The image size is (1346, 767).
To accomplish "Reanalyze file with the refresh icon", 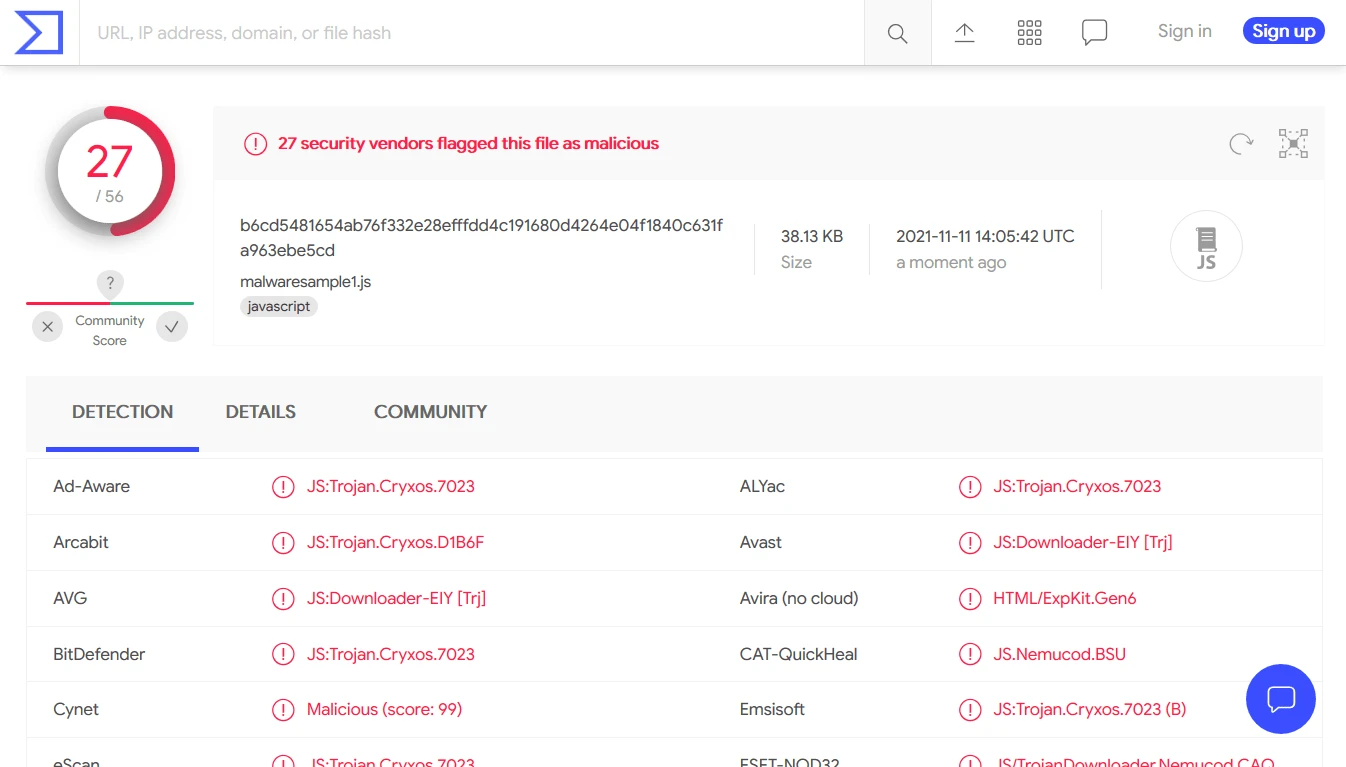I will [1241, 144].
